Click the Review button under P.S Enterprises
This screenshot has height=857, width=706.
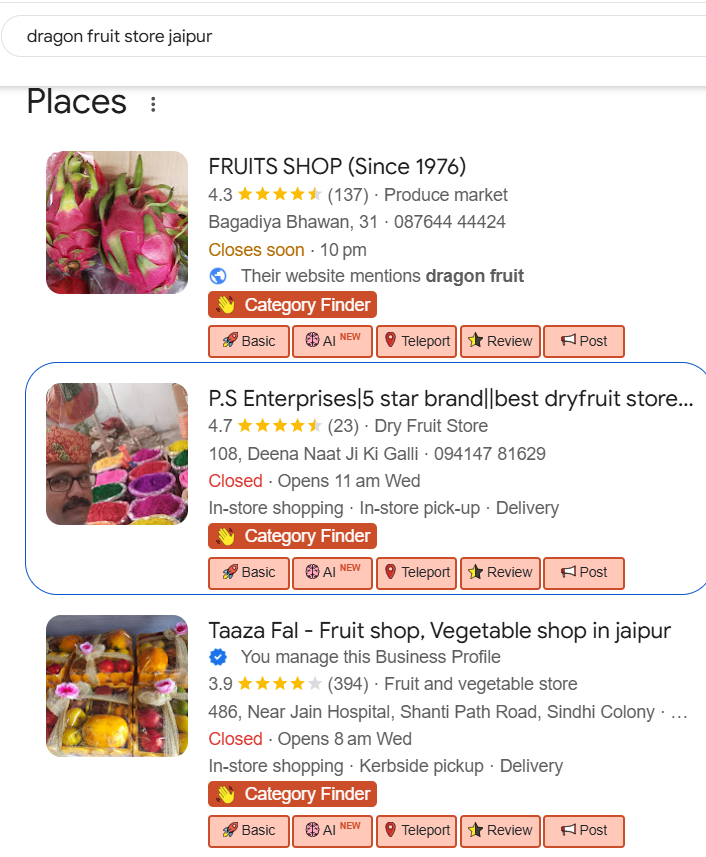click(x=500, y=572)
